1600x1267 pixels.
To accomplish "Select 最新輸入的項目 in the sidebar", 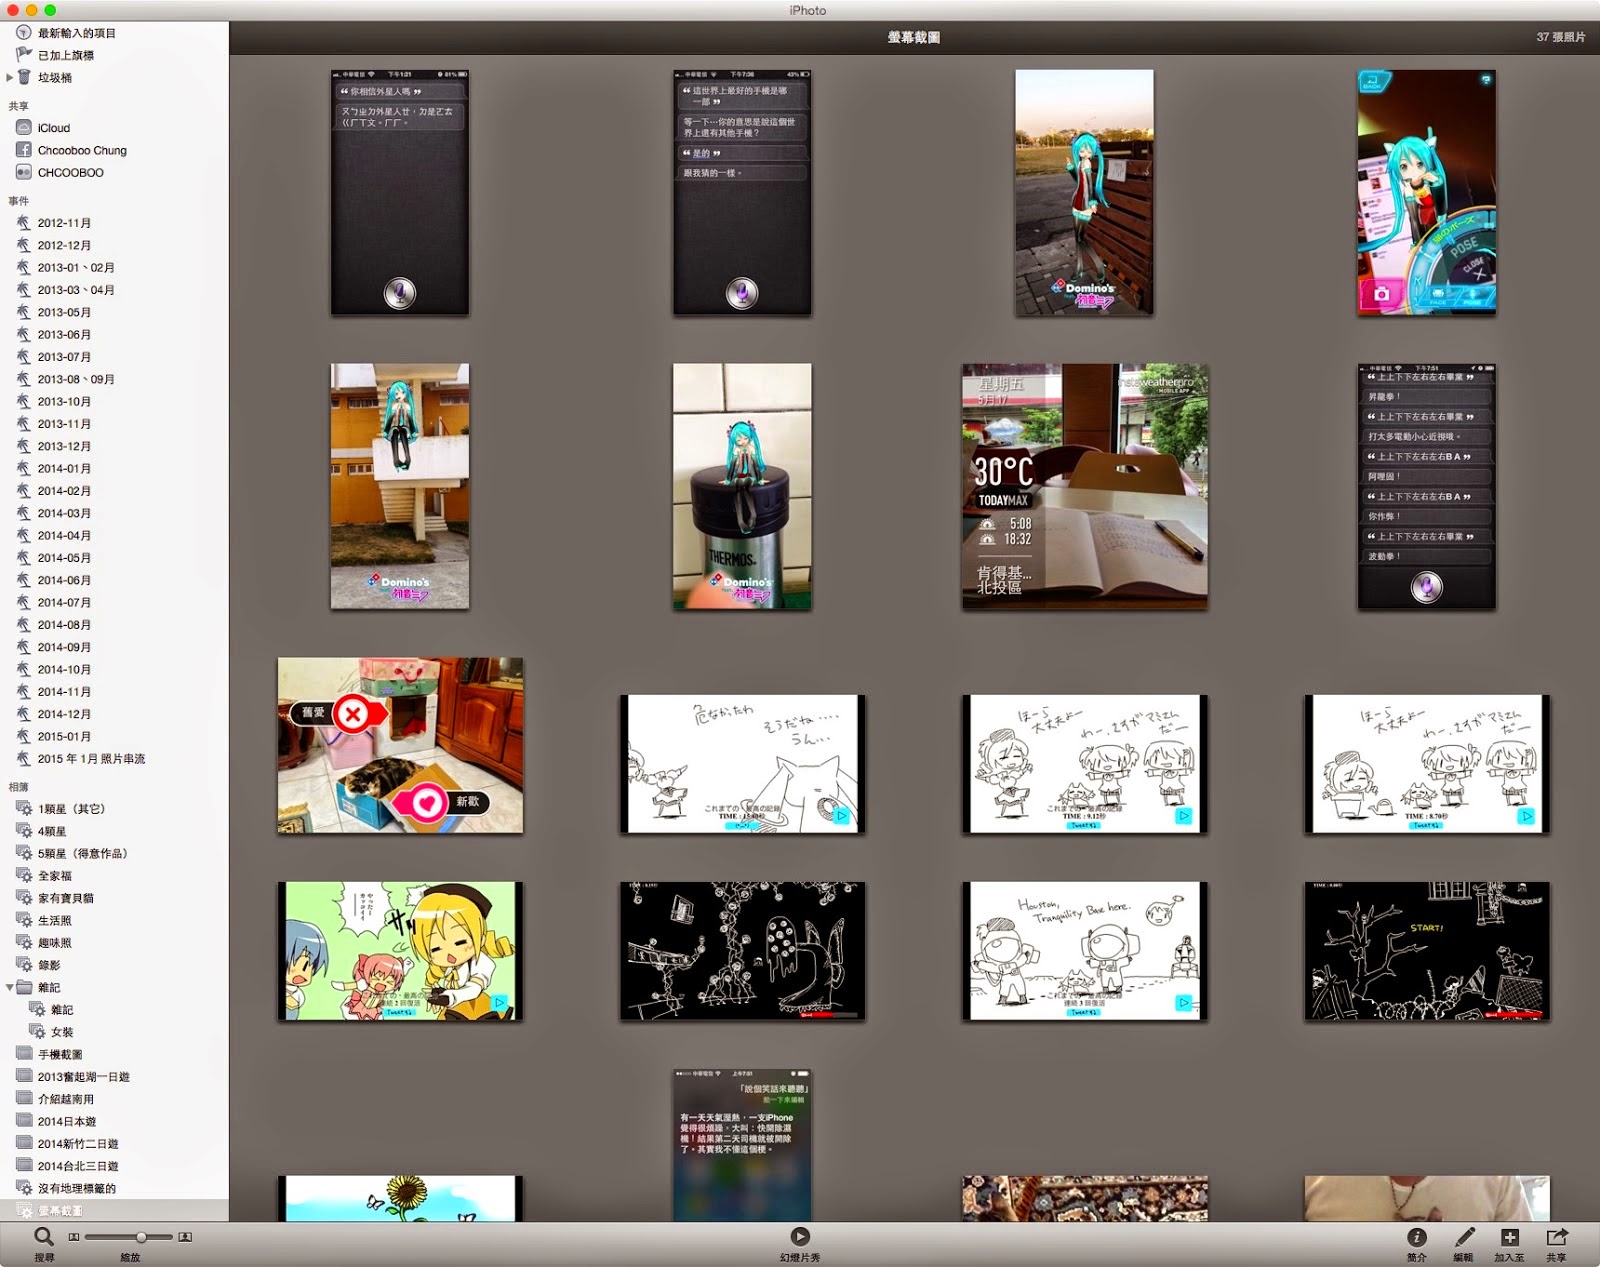I will point(77,33).
